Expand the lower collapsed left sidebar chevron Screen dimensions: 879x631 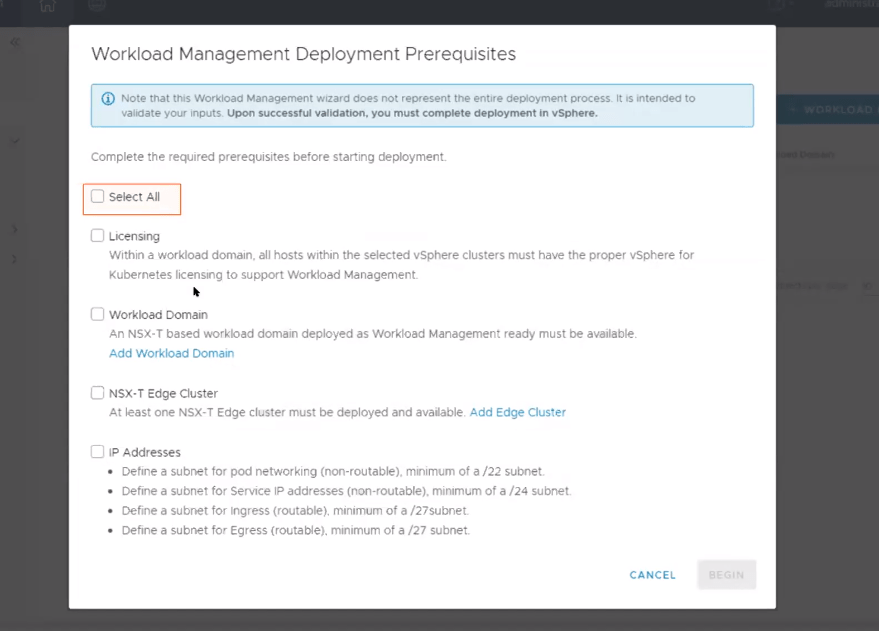(x=15, y=259)
